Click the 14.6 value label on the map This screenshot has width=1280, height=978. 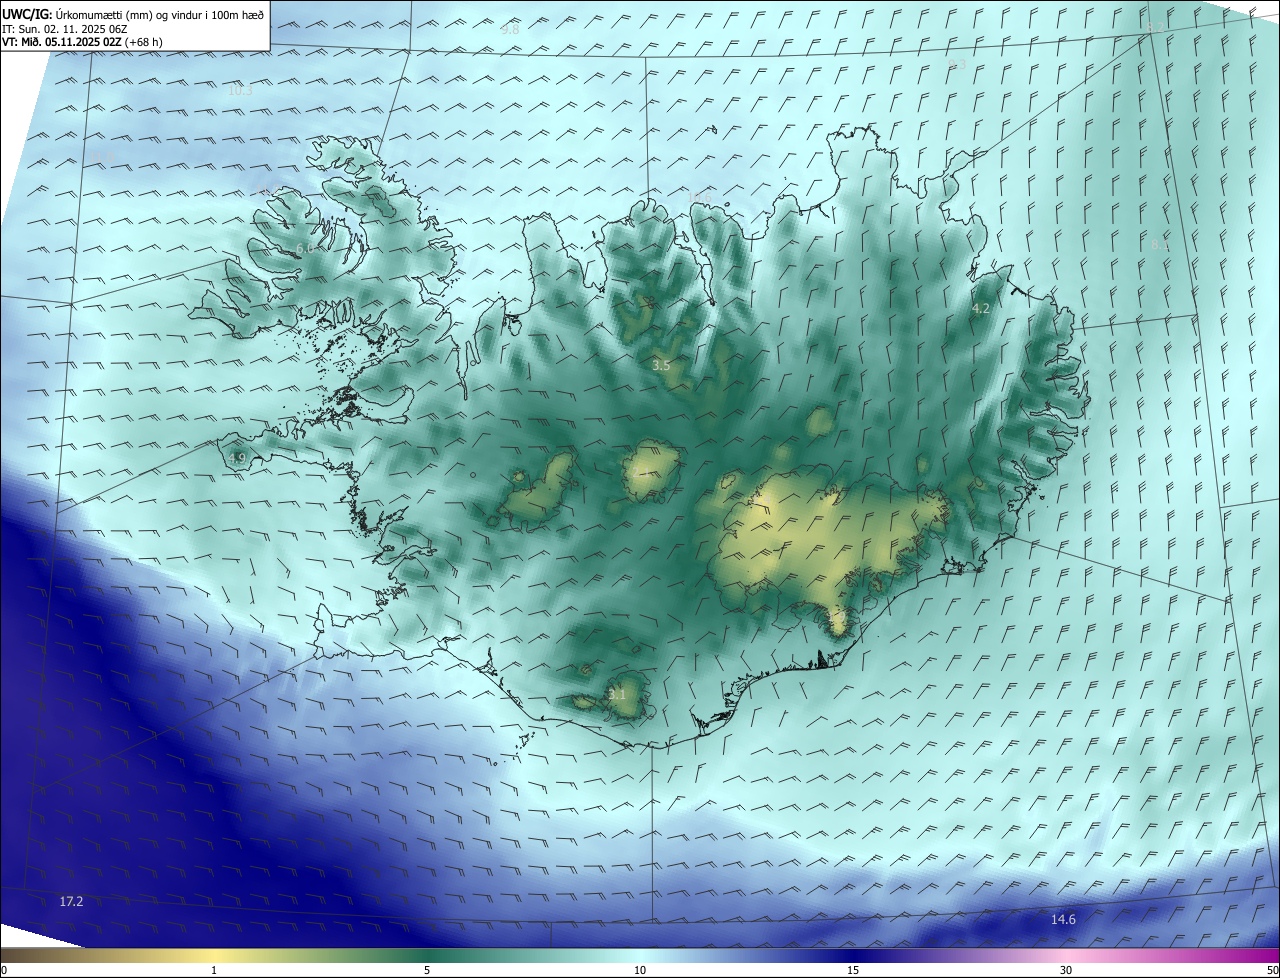click(1063, 920)
